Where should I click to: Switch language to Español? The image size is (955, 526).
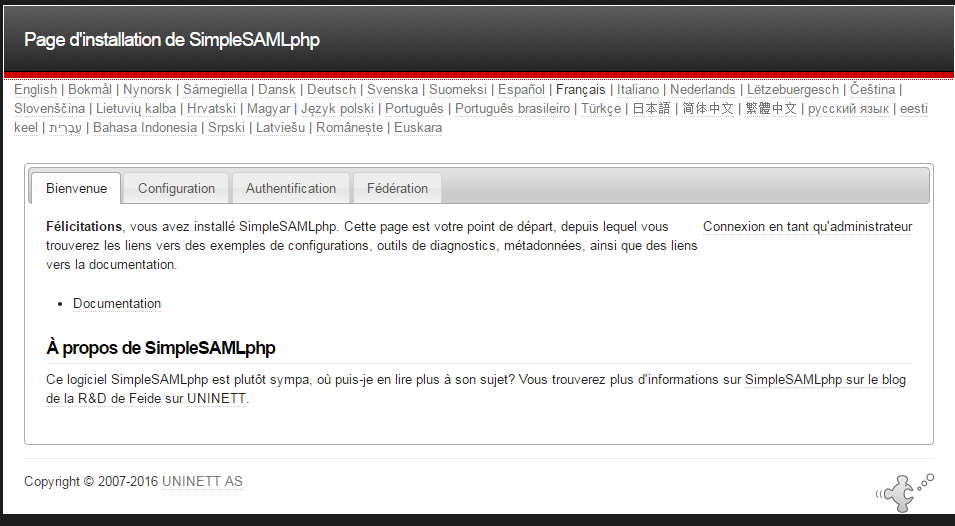coord(521,89)
